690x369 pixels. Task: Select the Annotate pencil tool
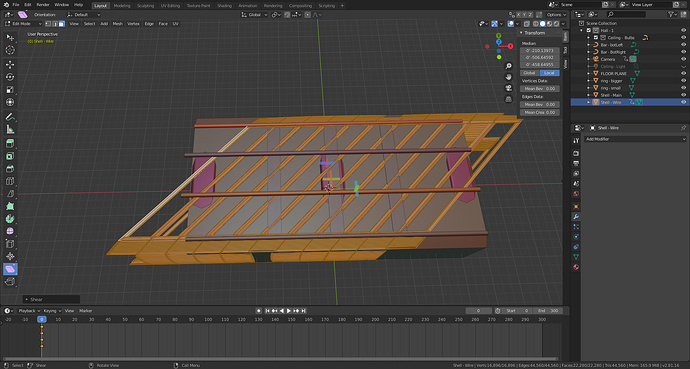[10, 117]
